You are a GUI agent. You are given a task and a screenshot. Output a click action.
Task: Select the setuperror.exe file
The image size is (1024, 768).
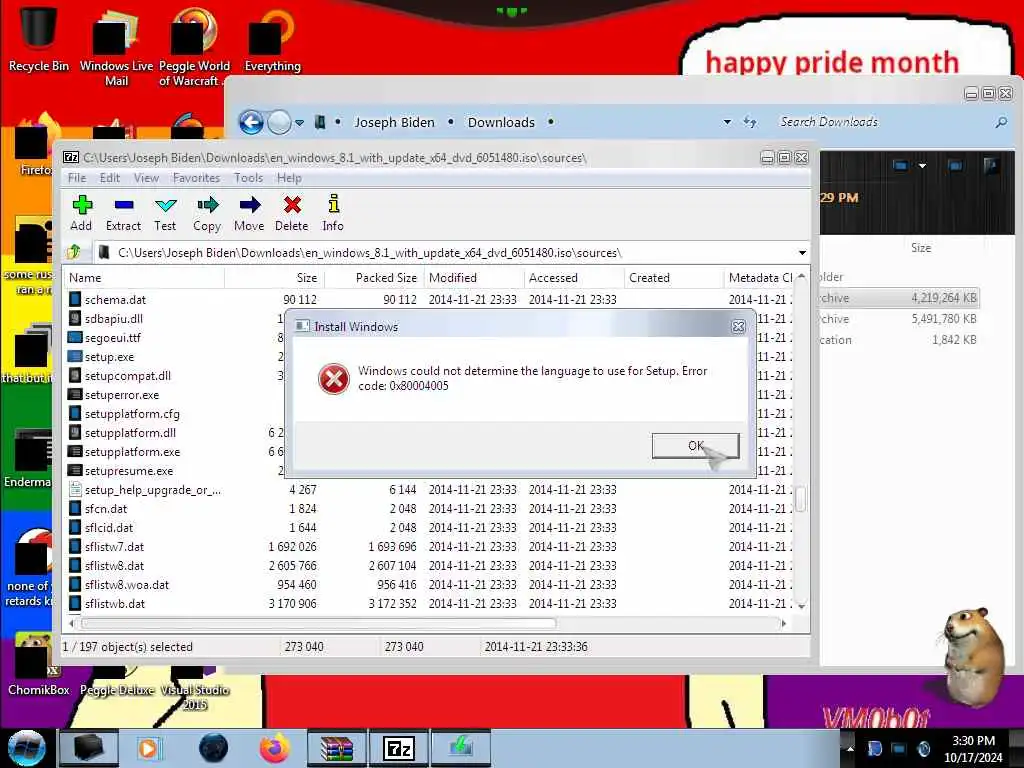121,394
